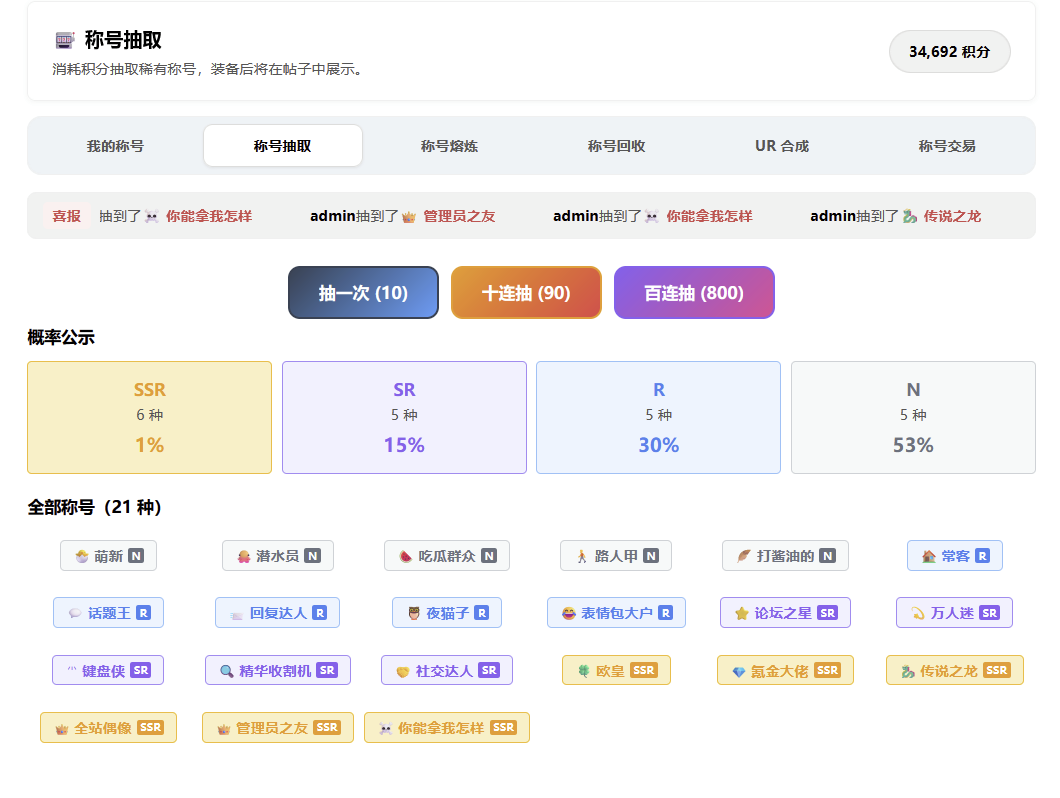Click the 表情包大户 R title badge
The width and height of the screenshot is (1060, 798).
pos(617,613)
